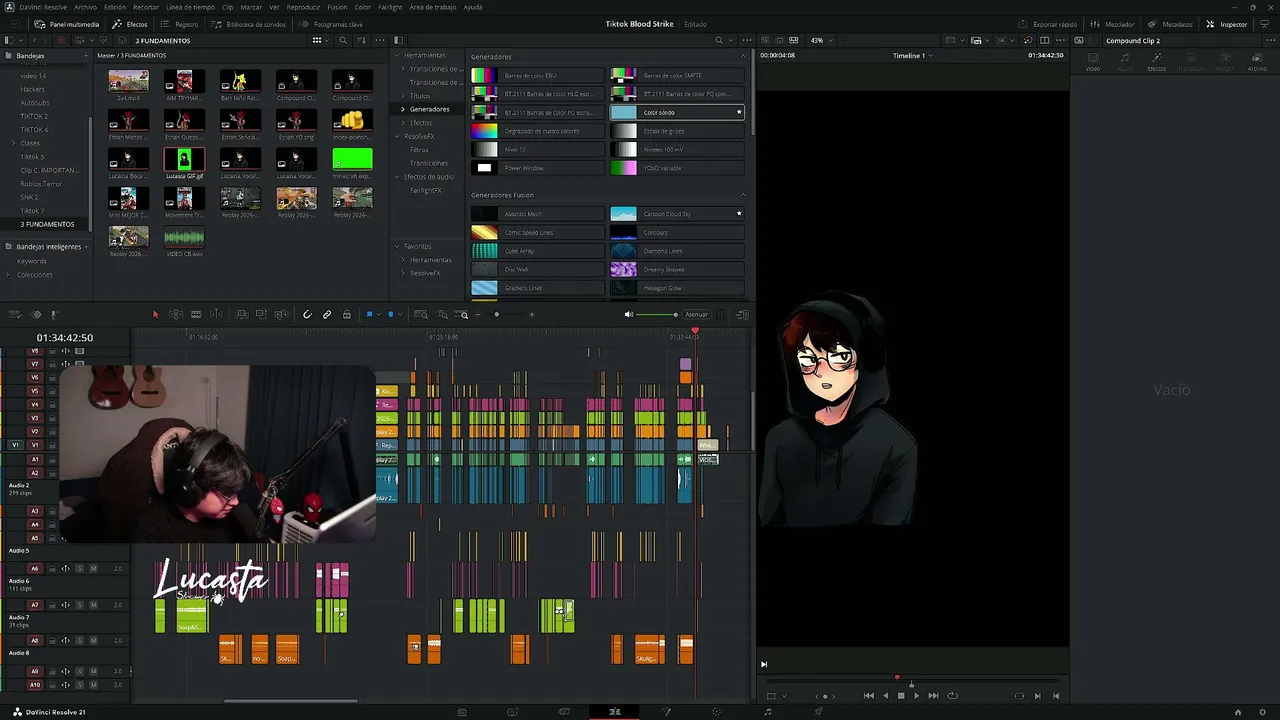Toggle timeline snapping magnet icon
Image resolution: width=1280 pixels, height=720 pixels.
click(x=307, y=315)
